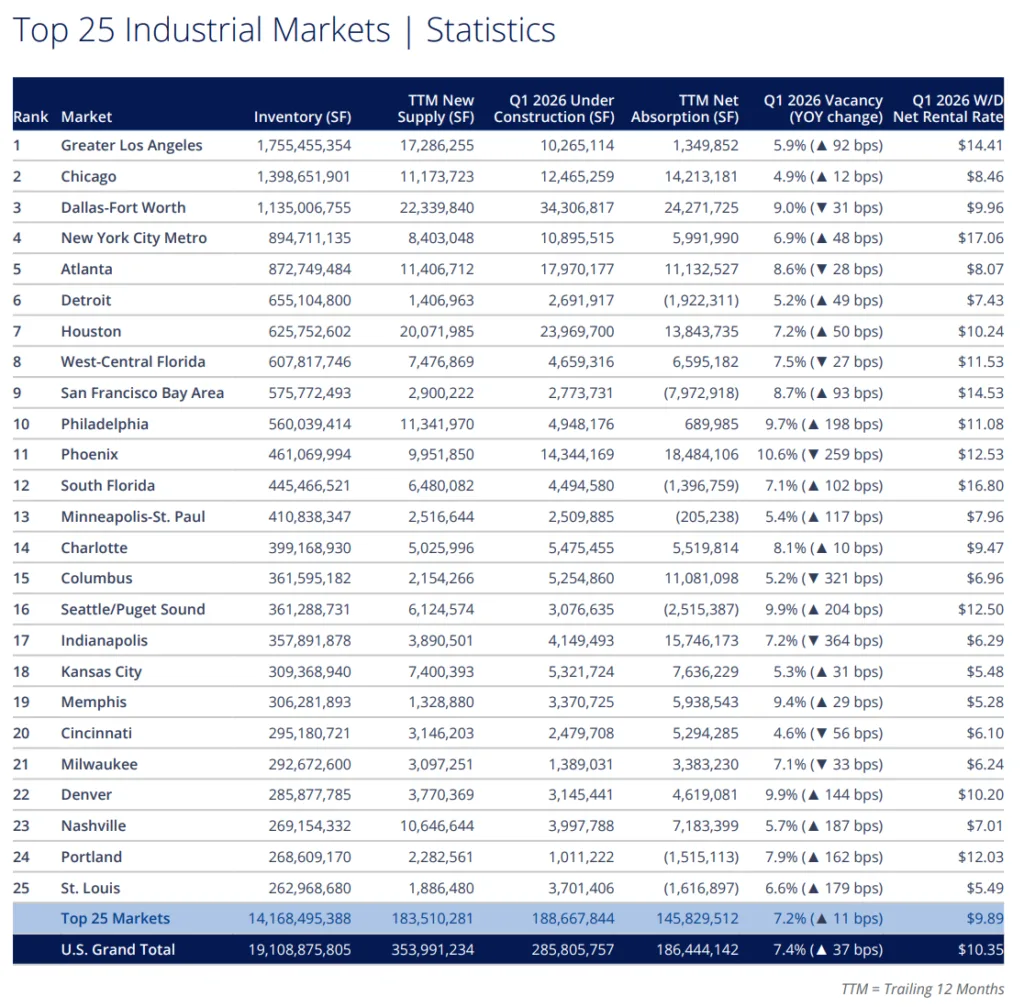1024x1007 pixels.
Task: Select the 'South Florida' market name
Action: (108, 486)
